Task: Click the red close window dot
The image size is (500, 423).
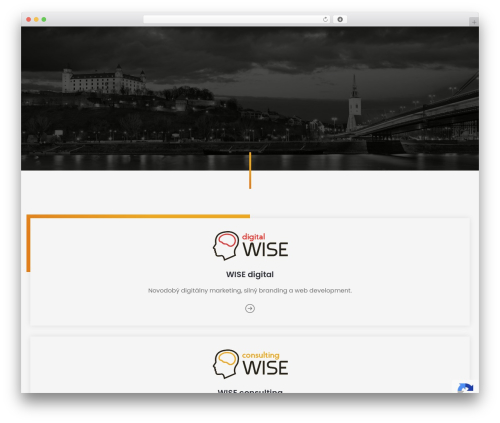Action: [x=29, y=20]
